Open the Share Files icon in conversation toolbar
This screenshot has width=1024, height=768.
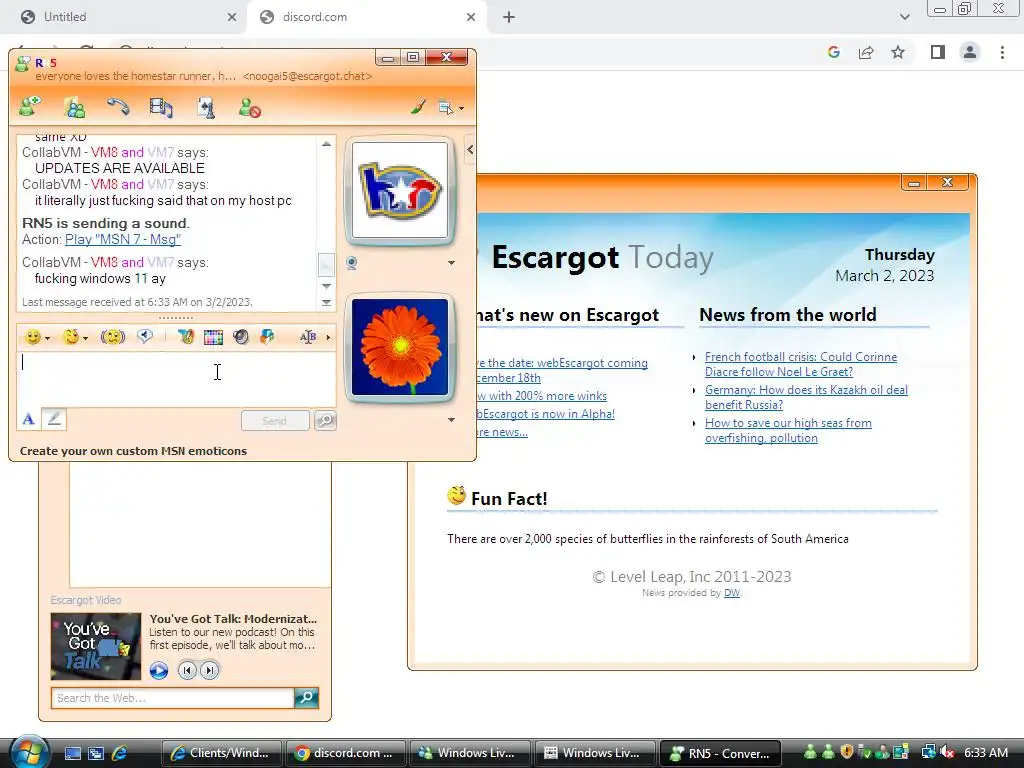pyautogui.click(x=74, y=107)
